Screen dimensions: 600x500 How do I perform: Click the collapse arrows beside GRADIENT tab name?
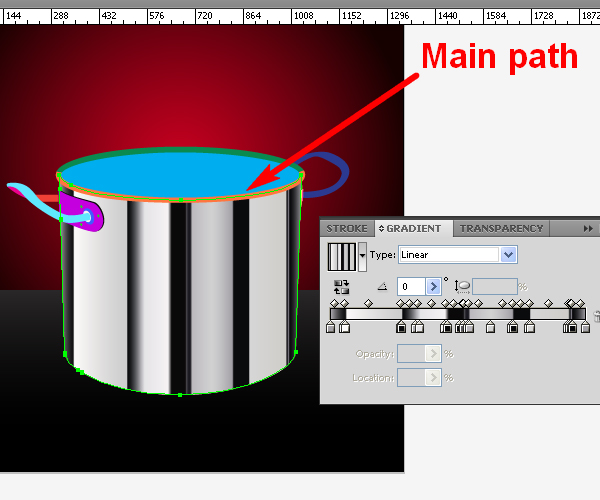click(x=381, y=228)
